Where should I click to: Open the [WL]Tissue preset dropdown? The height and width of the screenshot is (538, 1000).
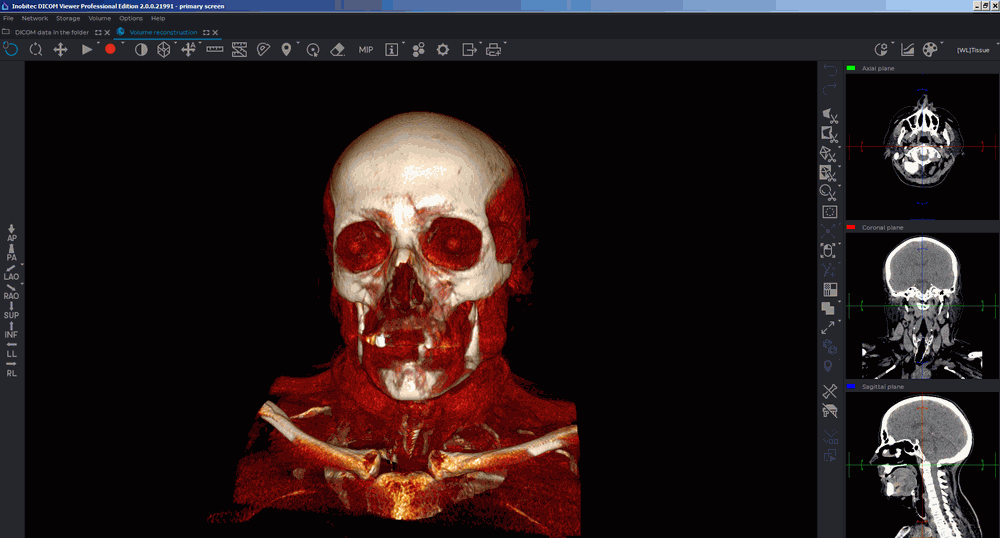pyautogui.click(x=972, y=49)
